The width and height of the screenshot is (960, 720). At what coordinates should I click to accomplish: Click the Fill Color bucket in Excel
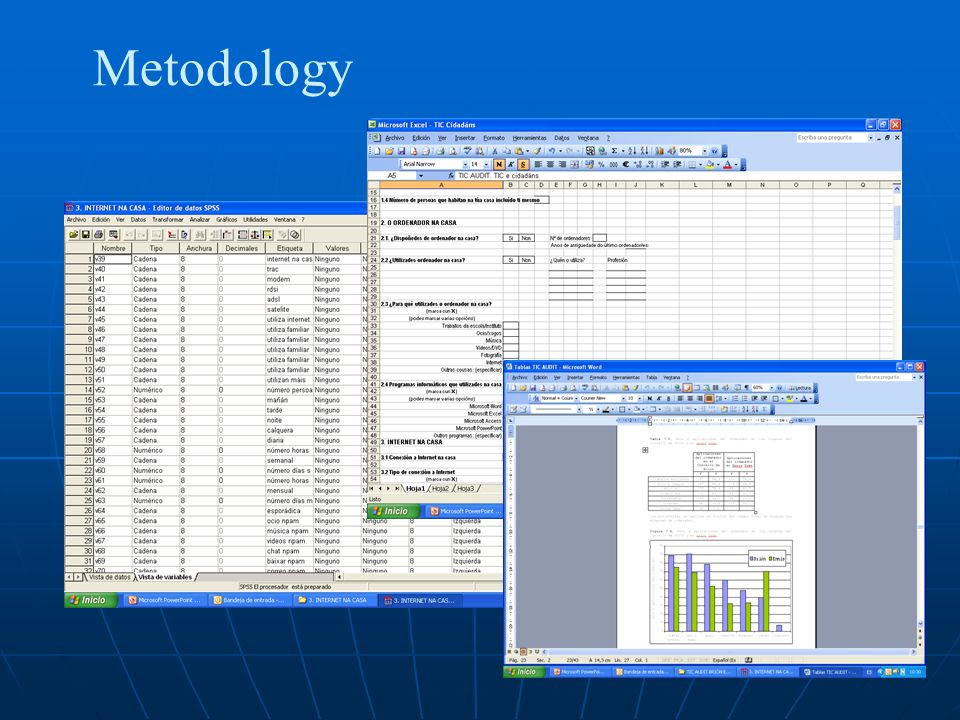coord(710,165)
